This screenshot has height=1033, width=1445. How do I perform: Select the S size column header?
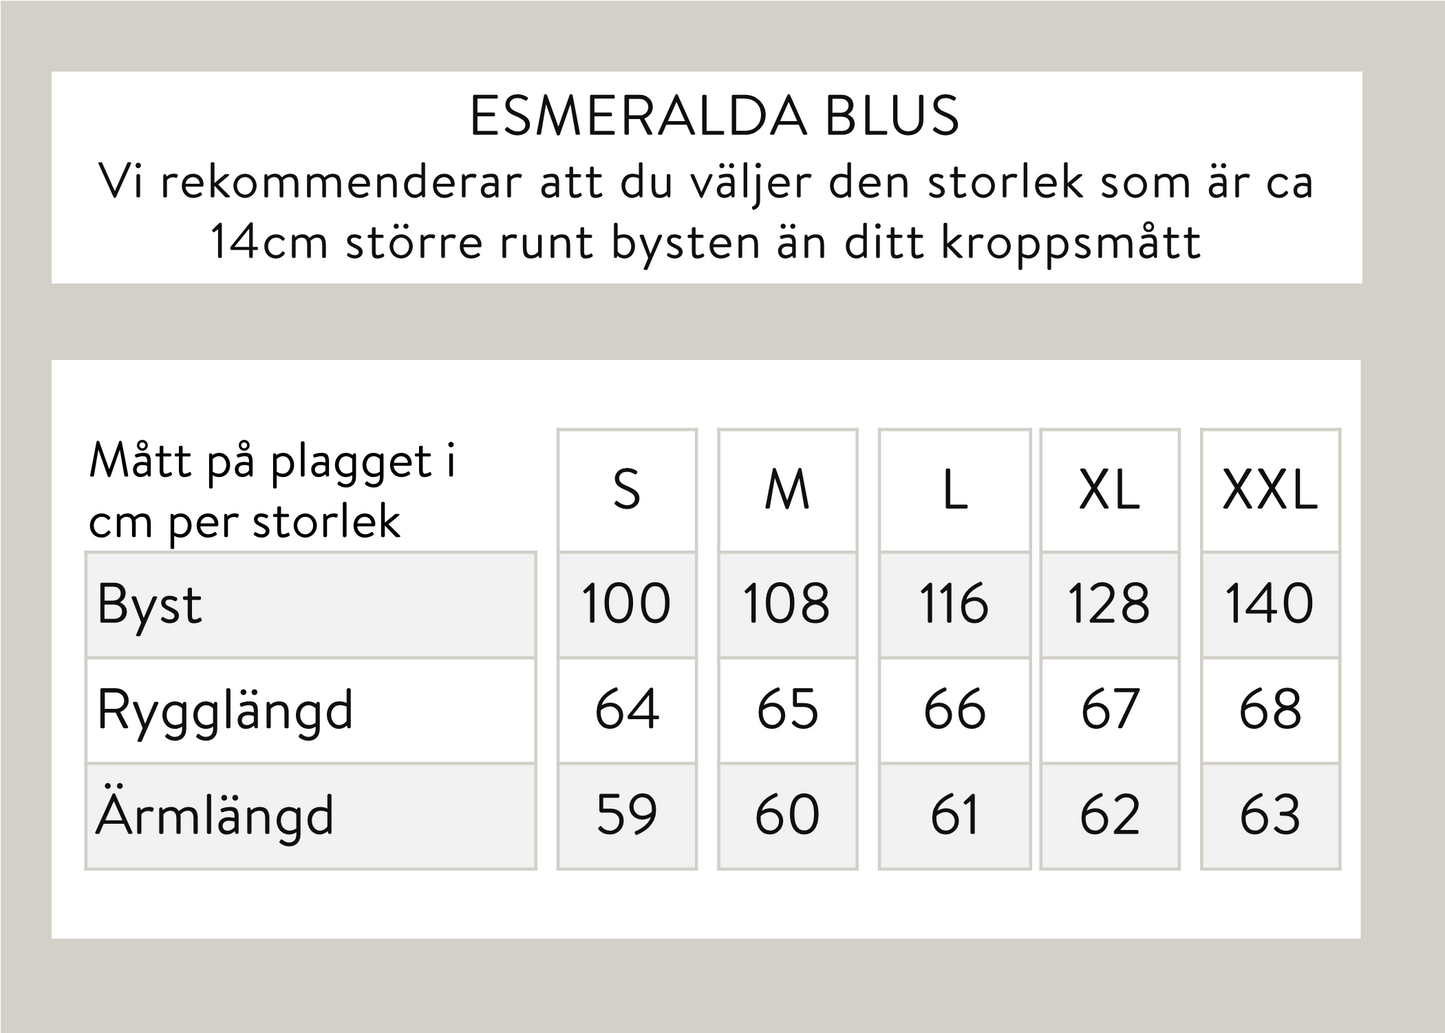pos(626,490)
